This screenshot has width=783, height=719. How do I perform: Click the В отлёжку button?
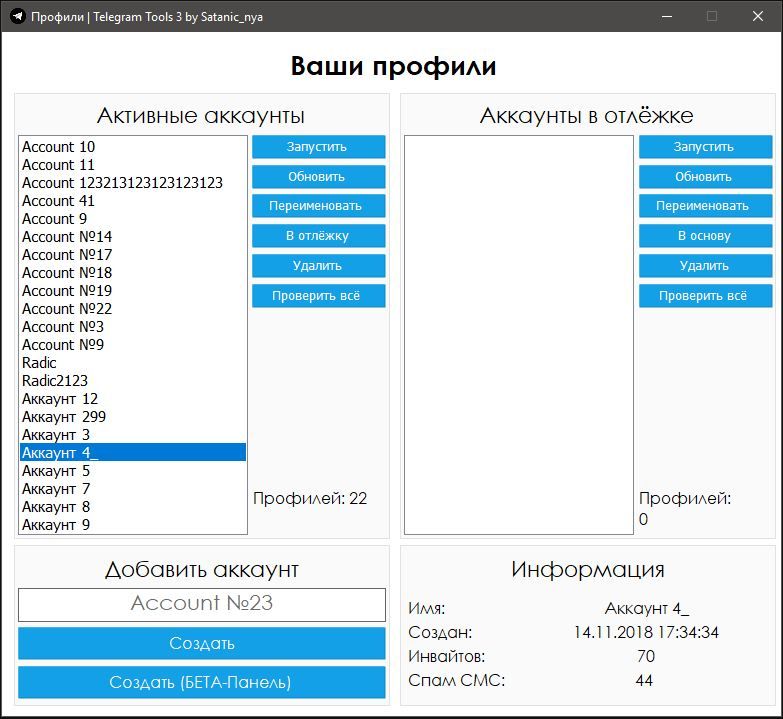pyautogui.click(x=318, y=236)
